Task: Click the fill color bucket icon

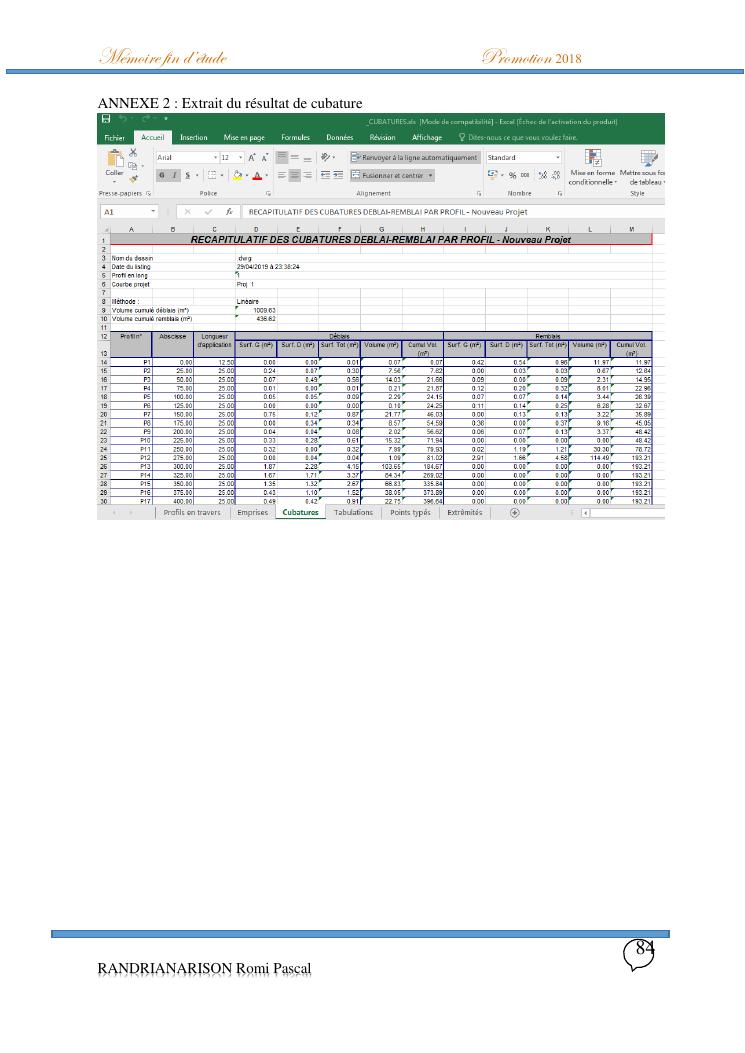Action: [x=239, y=175]
